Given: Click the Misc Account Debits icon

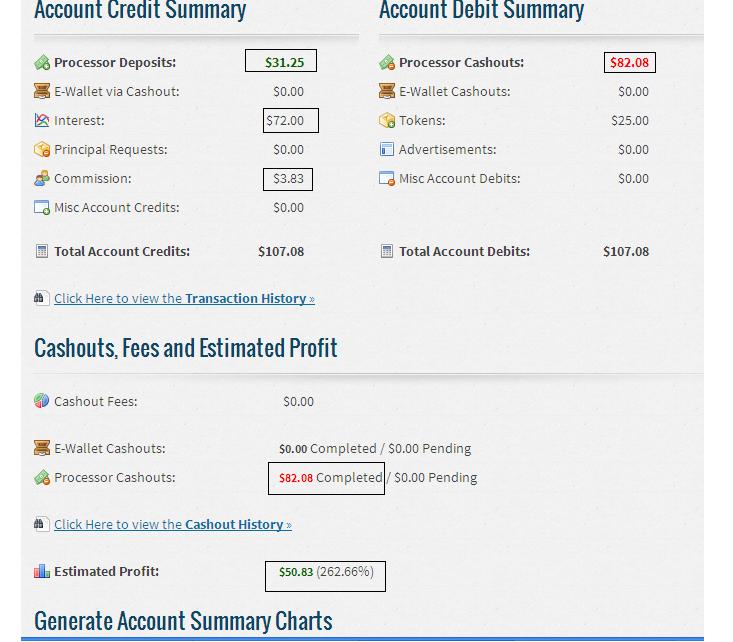Looking at the screenshot, I should pyautogui.click(x=387, y=179).
